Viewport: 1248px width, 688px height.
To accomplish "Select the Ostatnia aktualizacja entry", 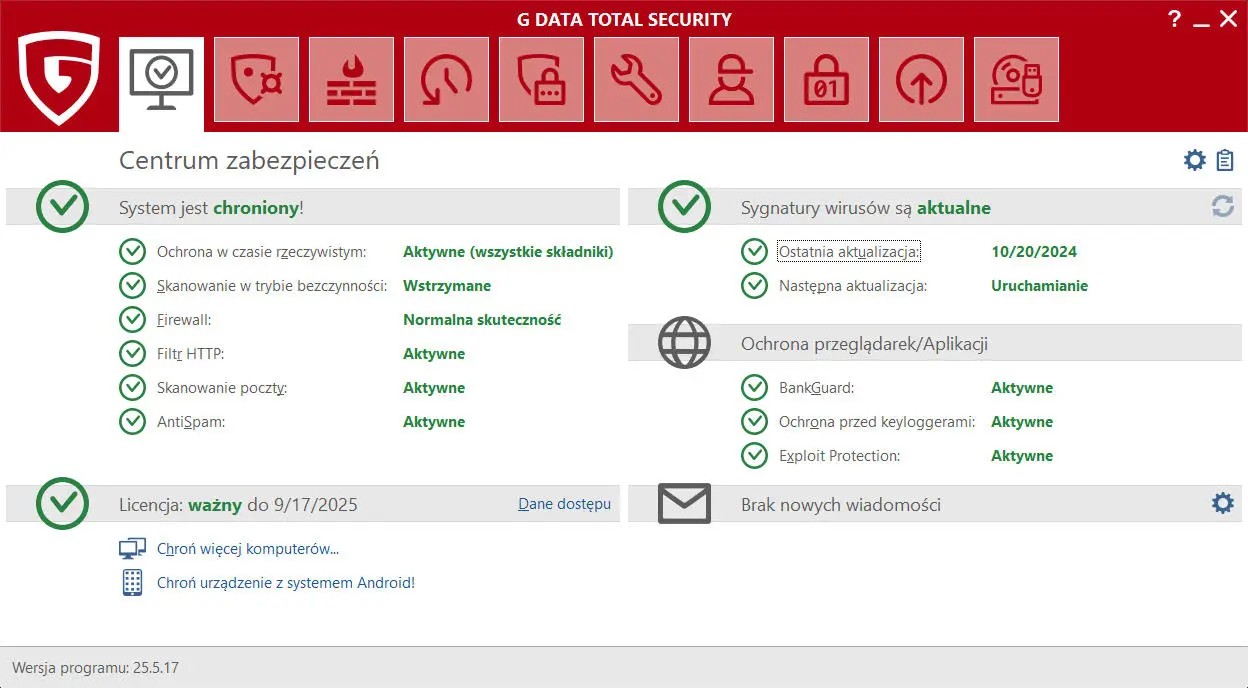I will (849, 252).
